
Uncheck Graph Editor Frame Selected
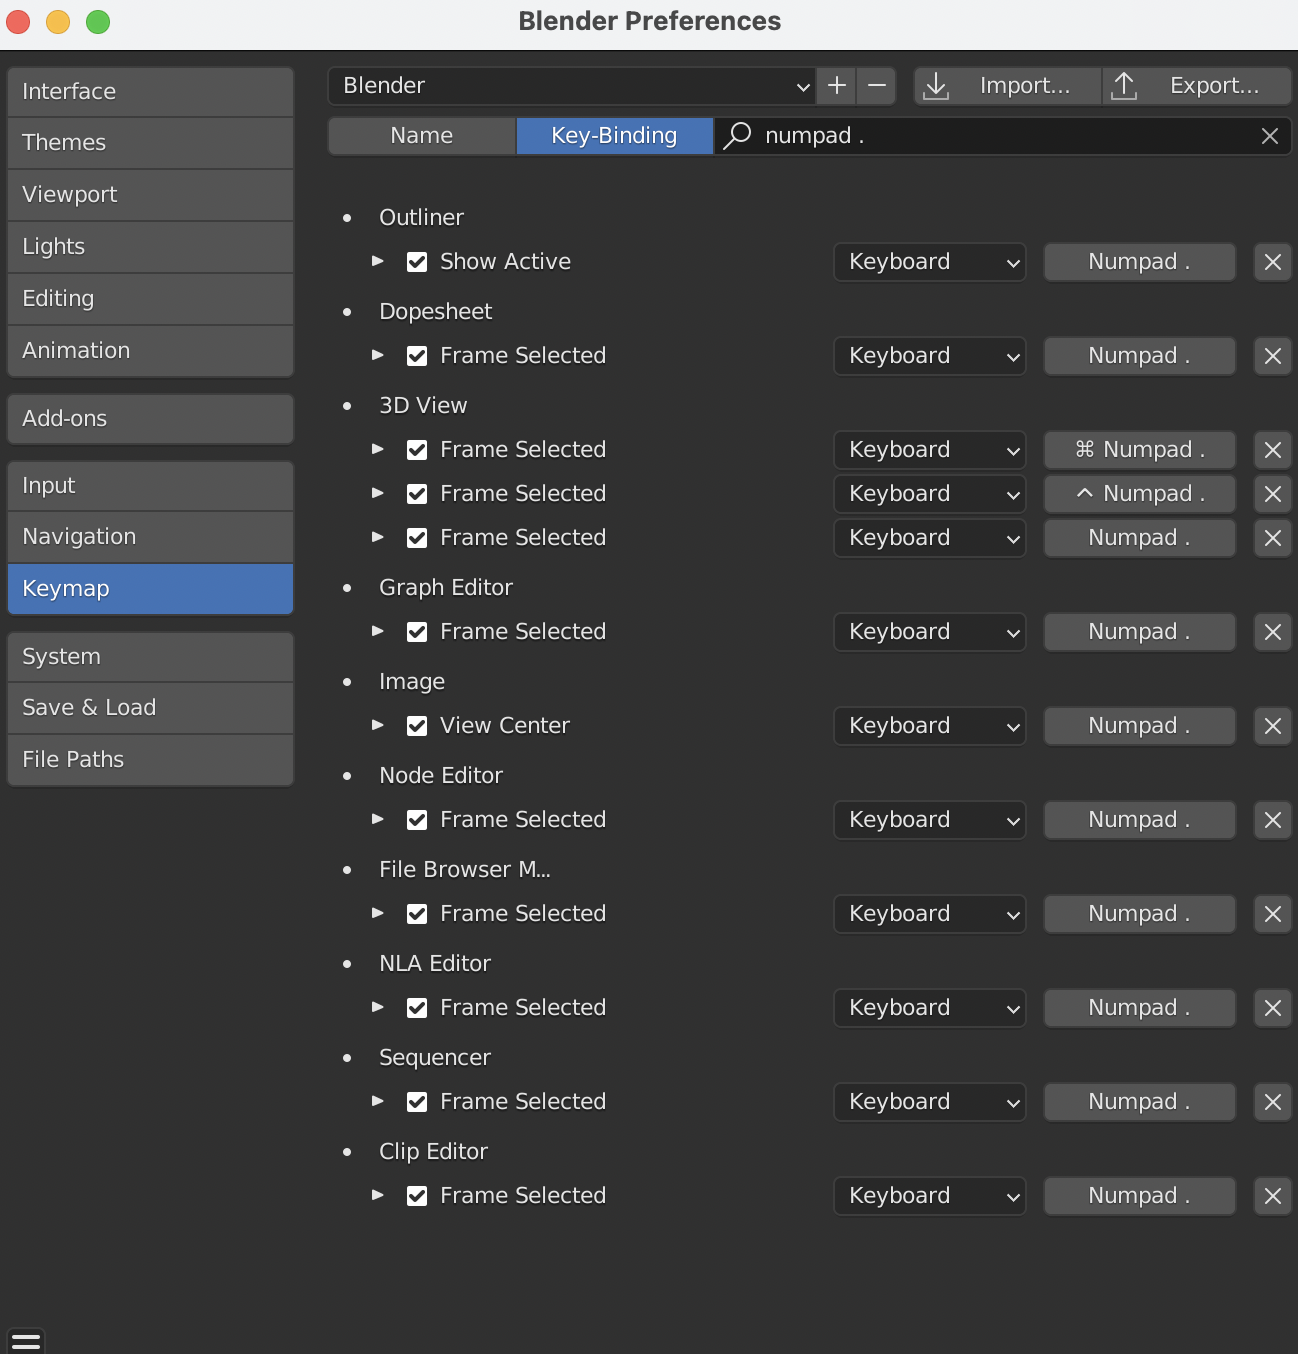[417, 632]
